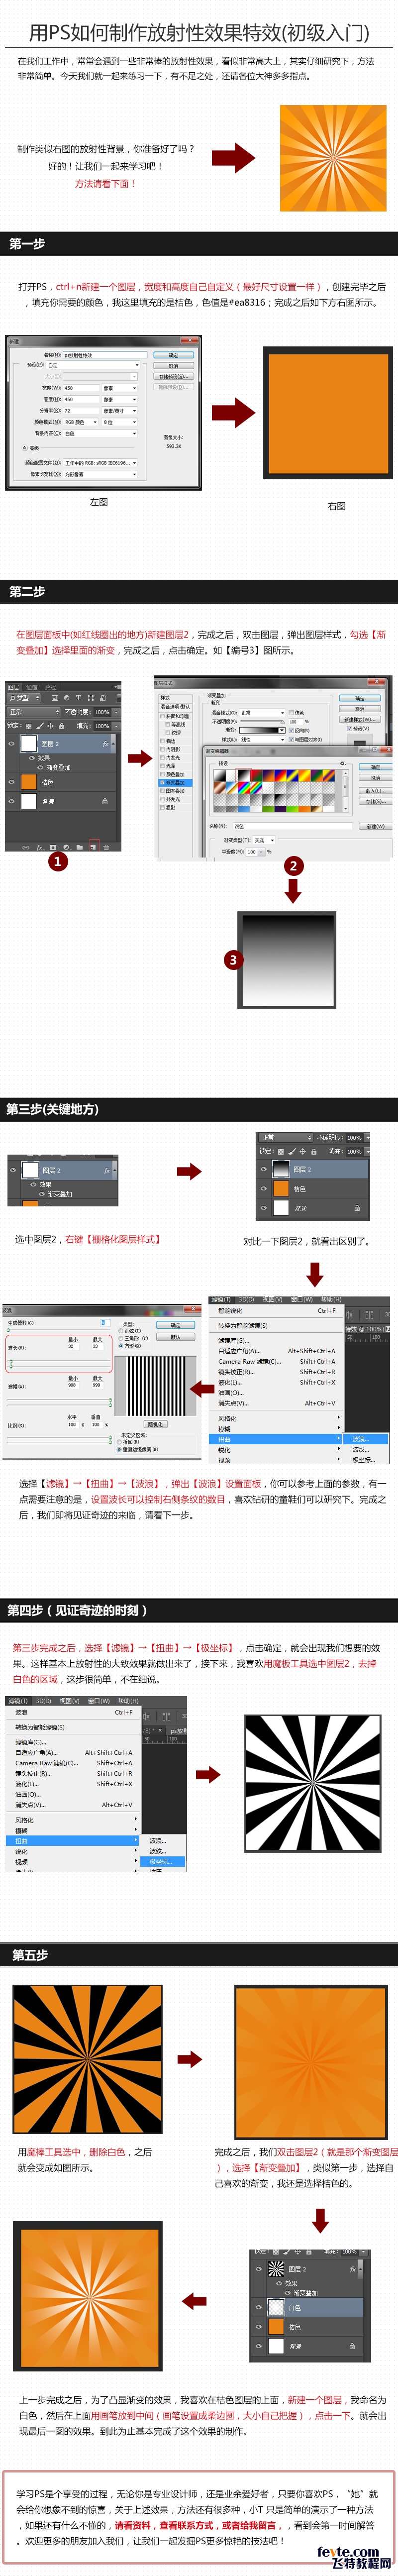Switch to the 路径 tab in step 2 panel
This screenshot has height=2576, width=398.
point(50,687)
